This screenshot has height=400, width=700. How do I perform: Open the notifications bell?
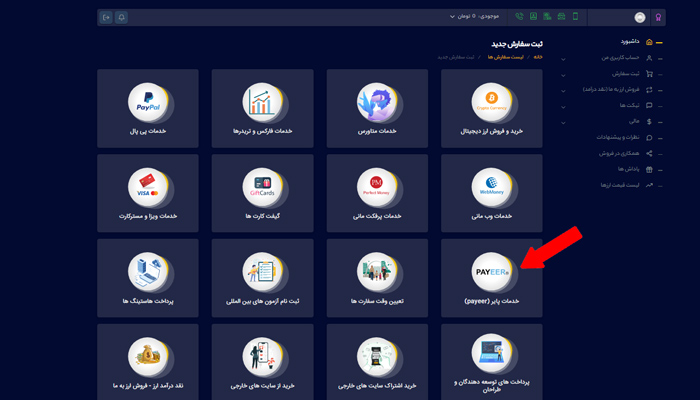point(121,17)
